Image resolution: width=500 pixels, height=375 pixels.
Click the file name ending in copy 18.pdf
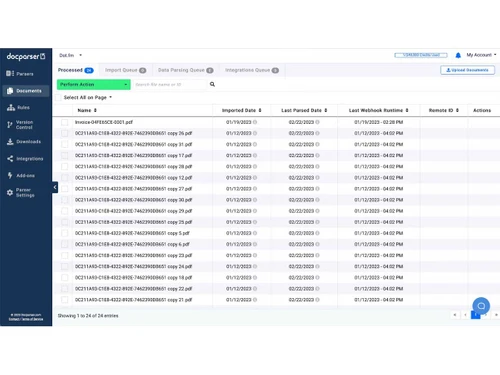[x=133, y=278]
